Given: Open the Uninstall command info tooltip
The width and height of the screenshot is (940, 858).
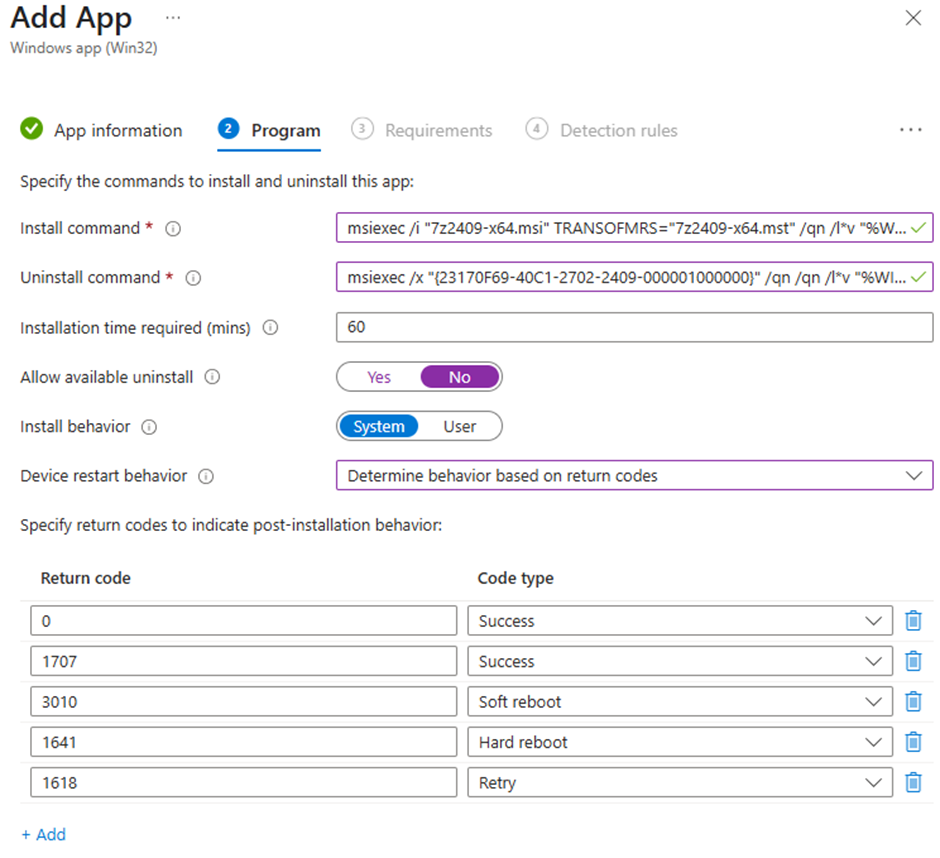Looking at the screenshot, I should 193,278.
